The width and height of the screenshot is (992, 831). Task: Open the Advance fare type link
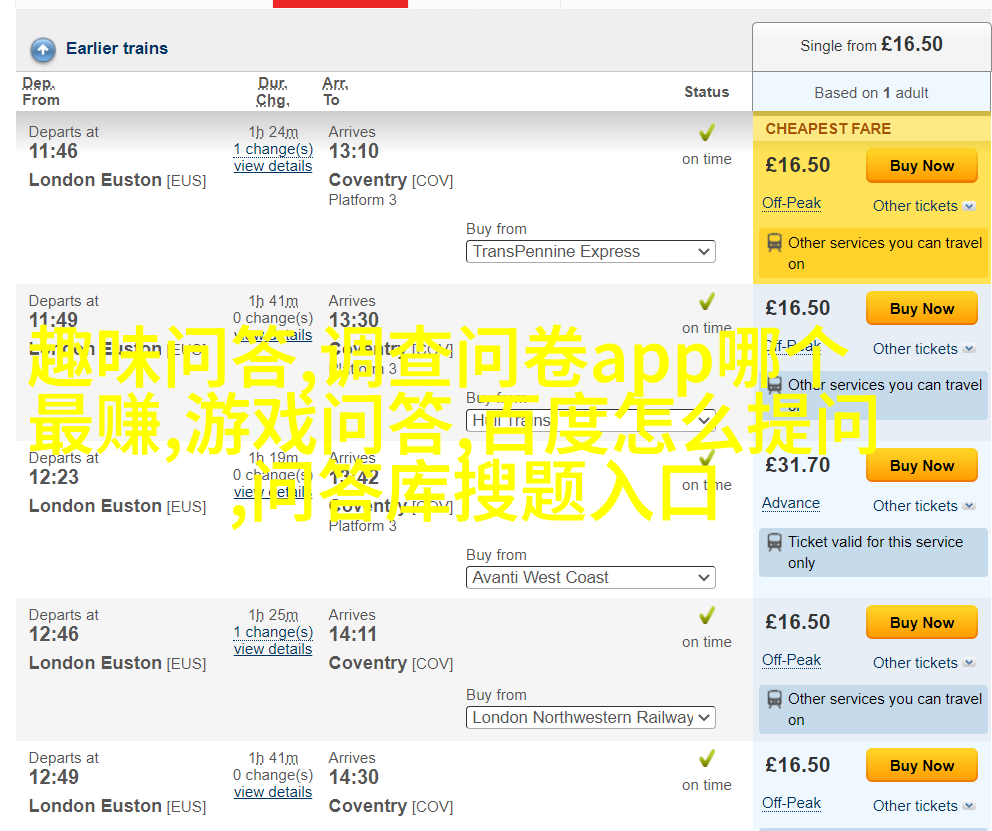point(791,503)
